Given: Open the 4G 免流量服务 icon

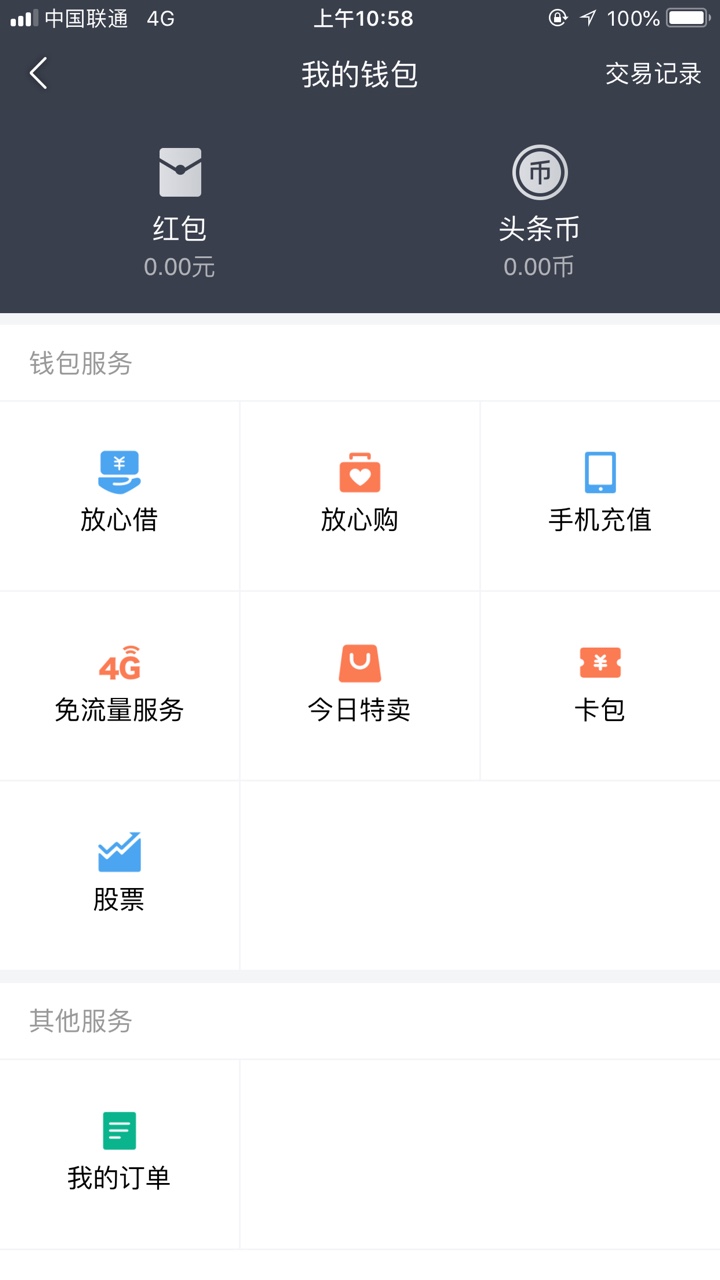Looking at the screenshot, I should tap(119, 663).
